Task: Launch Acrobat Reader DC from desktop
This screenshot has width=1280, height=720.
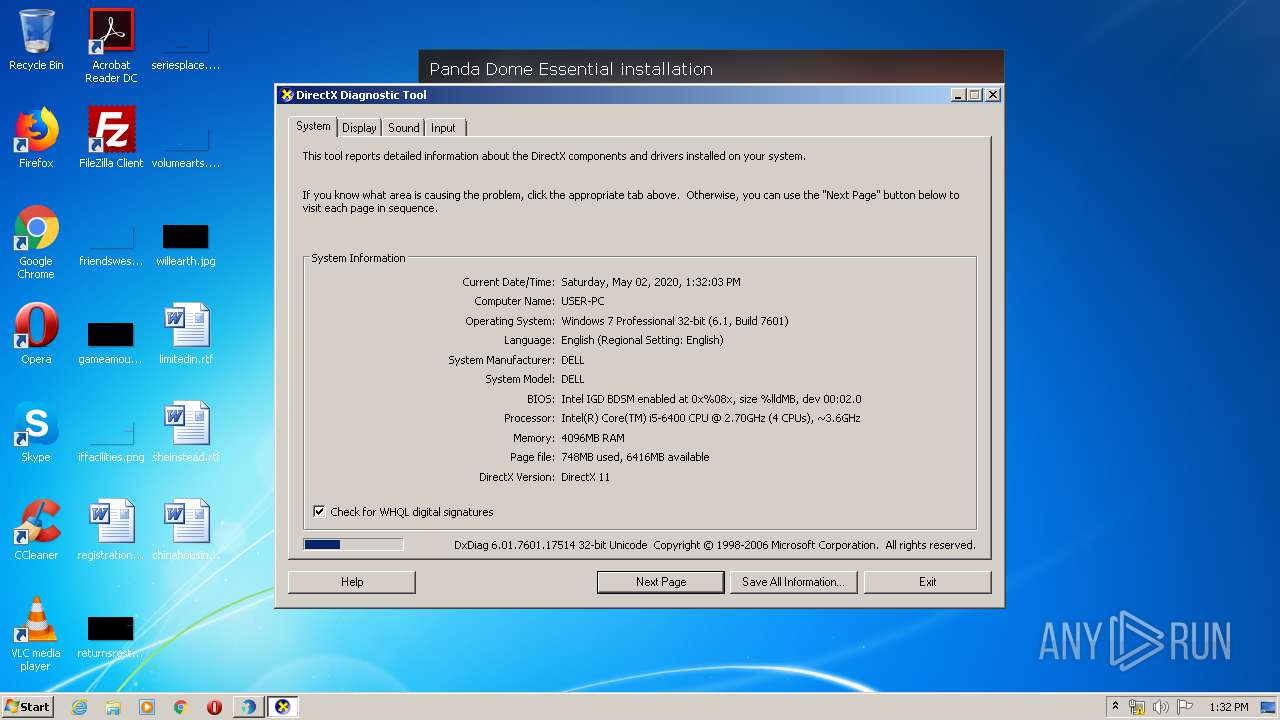Action: [x=111, y=46]
